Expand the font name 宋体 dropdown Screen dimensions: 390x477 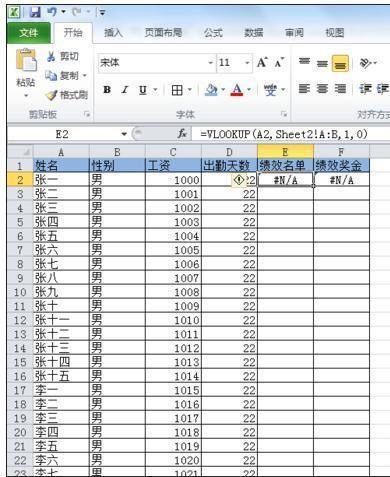pos(210,63)
